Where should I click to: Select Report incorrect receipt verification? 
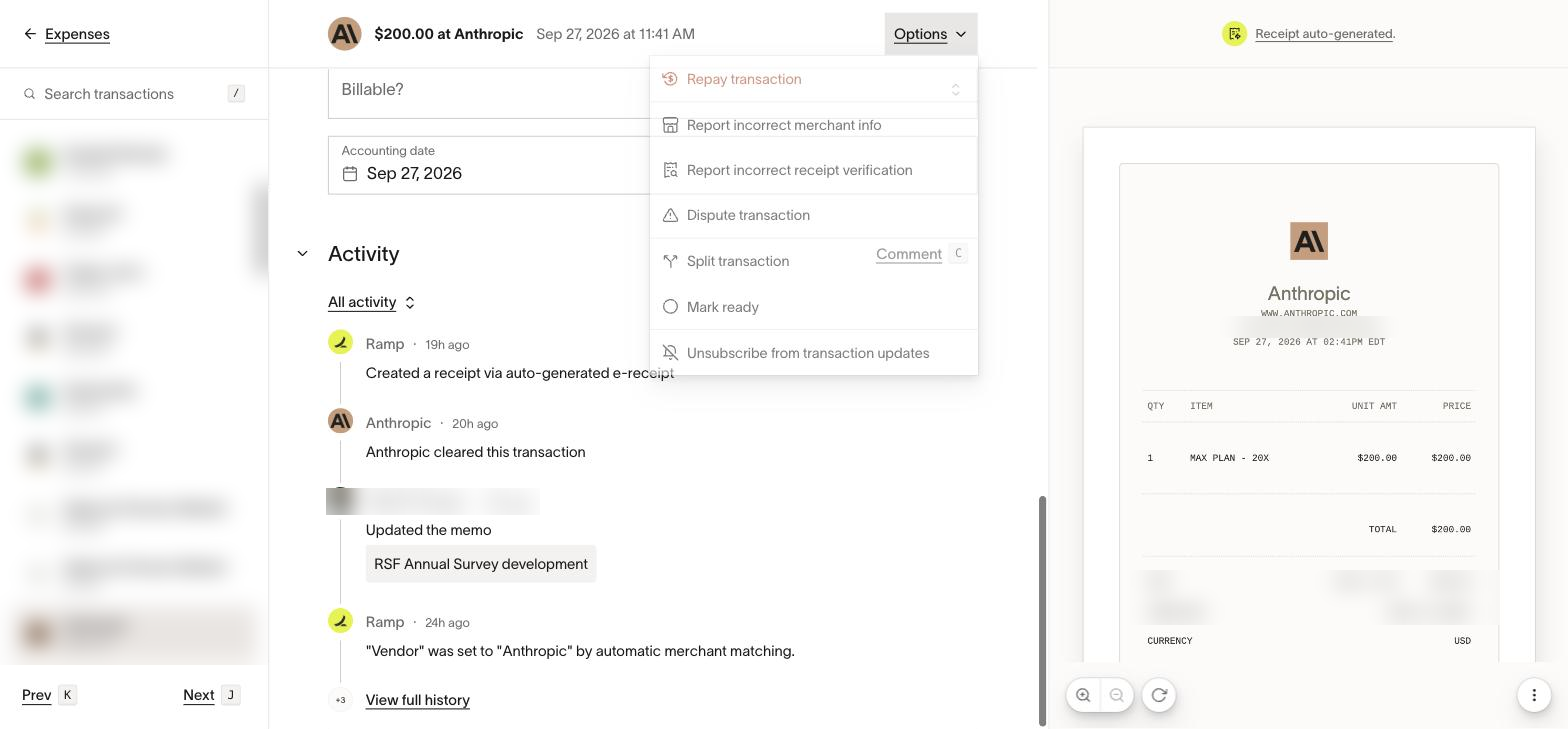[813, 170]
